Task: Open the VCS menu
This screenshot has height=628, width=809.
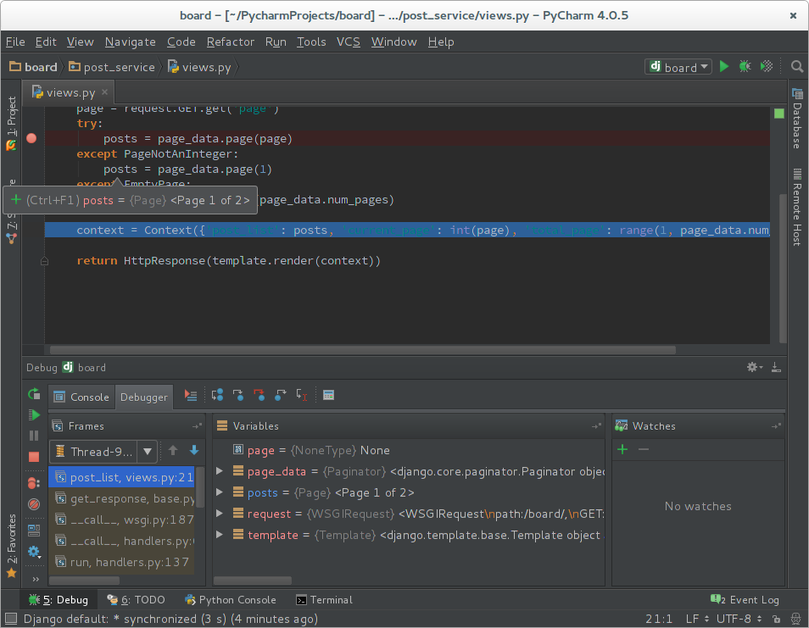Action: click(348, 42)
